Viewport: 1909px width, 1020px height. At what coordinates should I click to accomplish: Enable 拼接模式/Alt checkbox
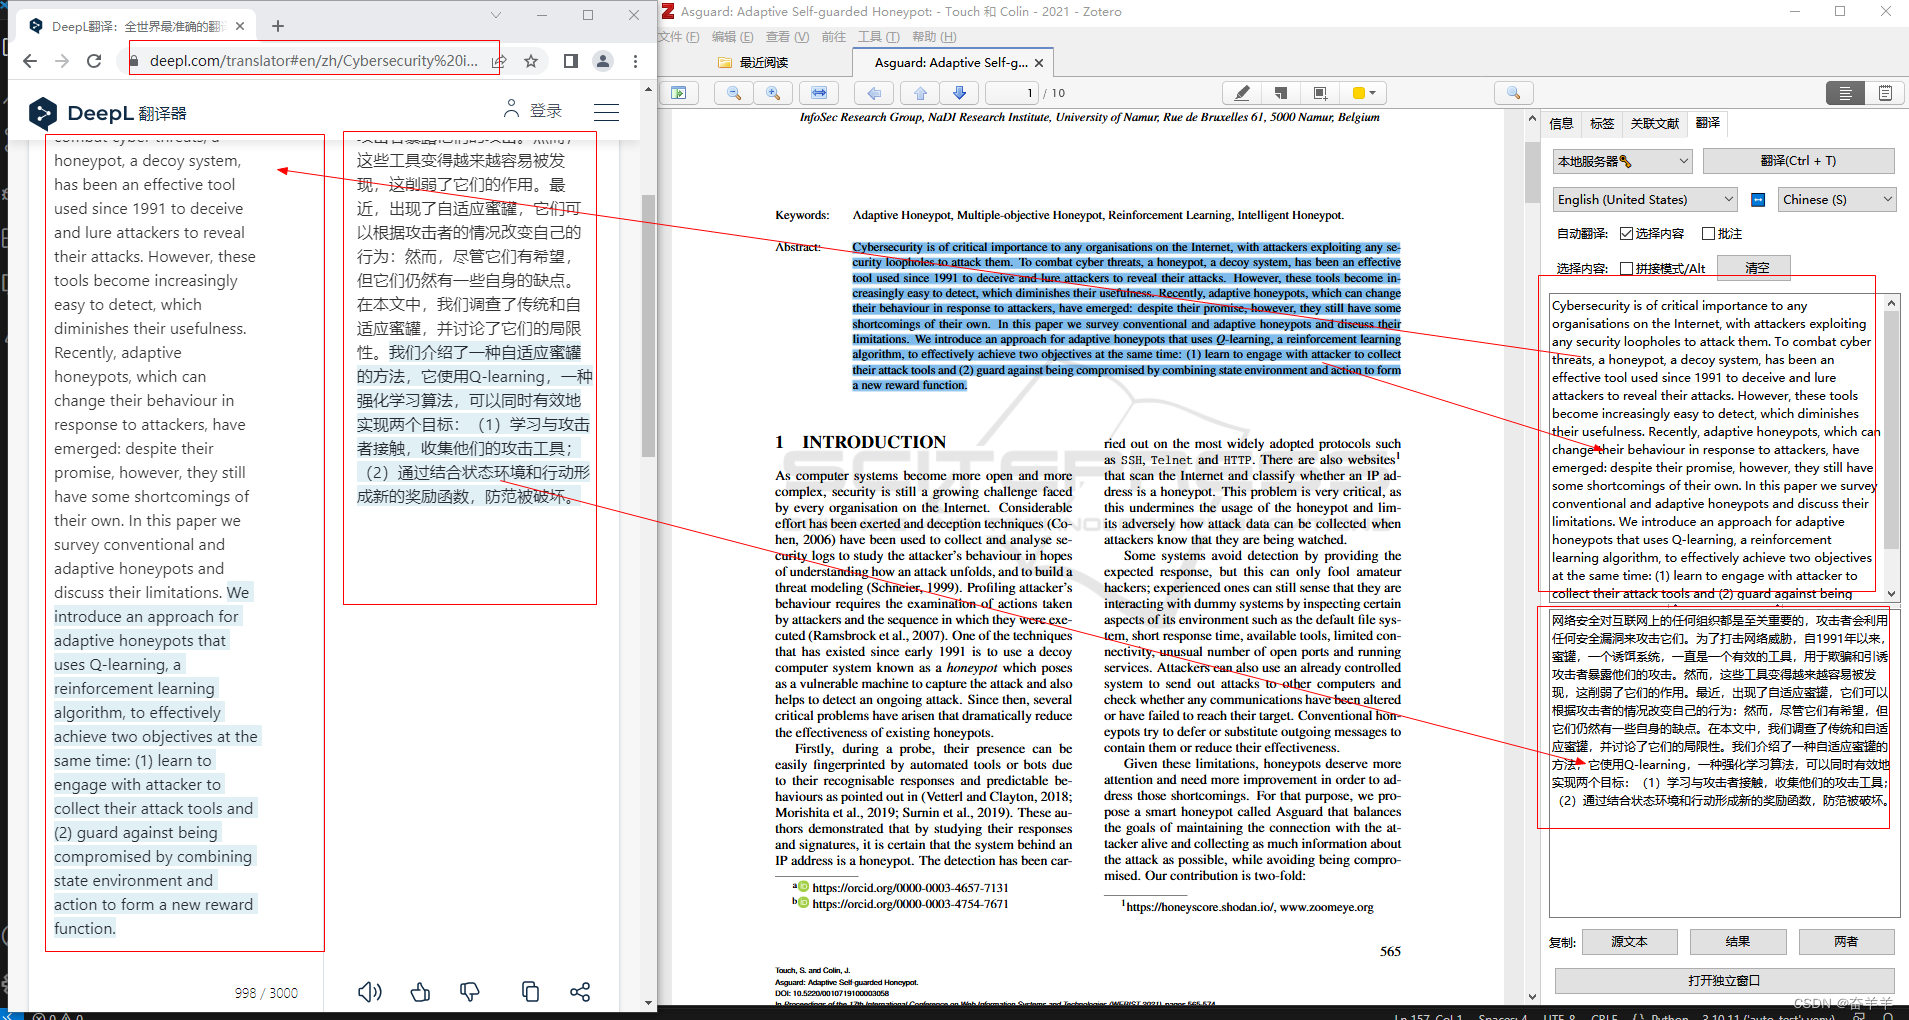[x=1626, y=268]
